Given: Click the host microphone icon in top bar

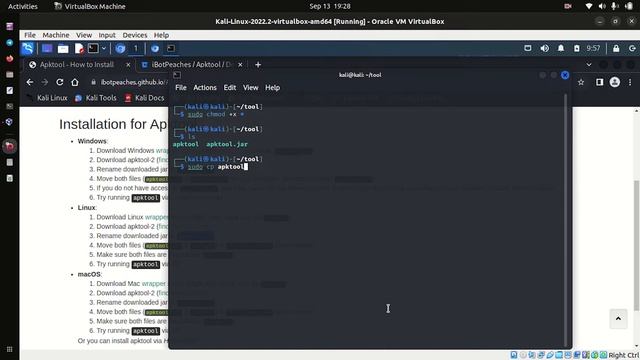Looking at the screenshot, I should [615, 6].
